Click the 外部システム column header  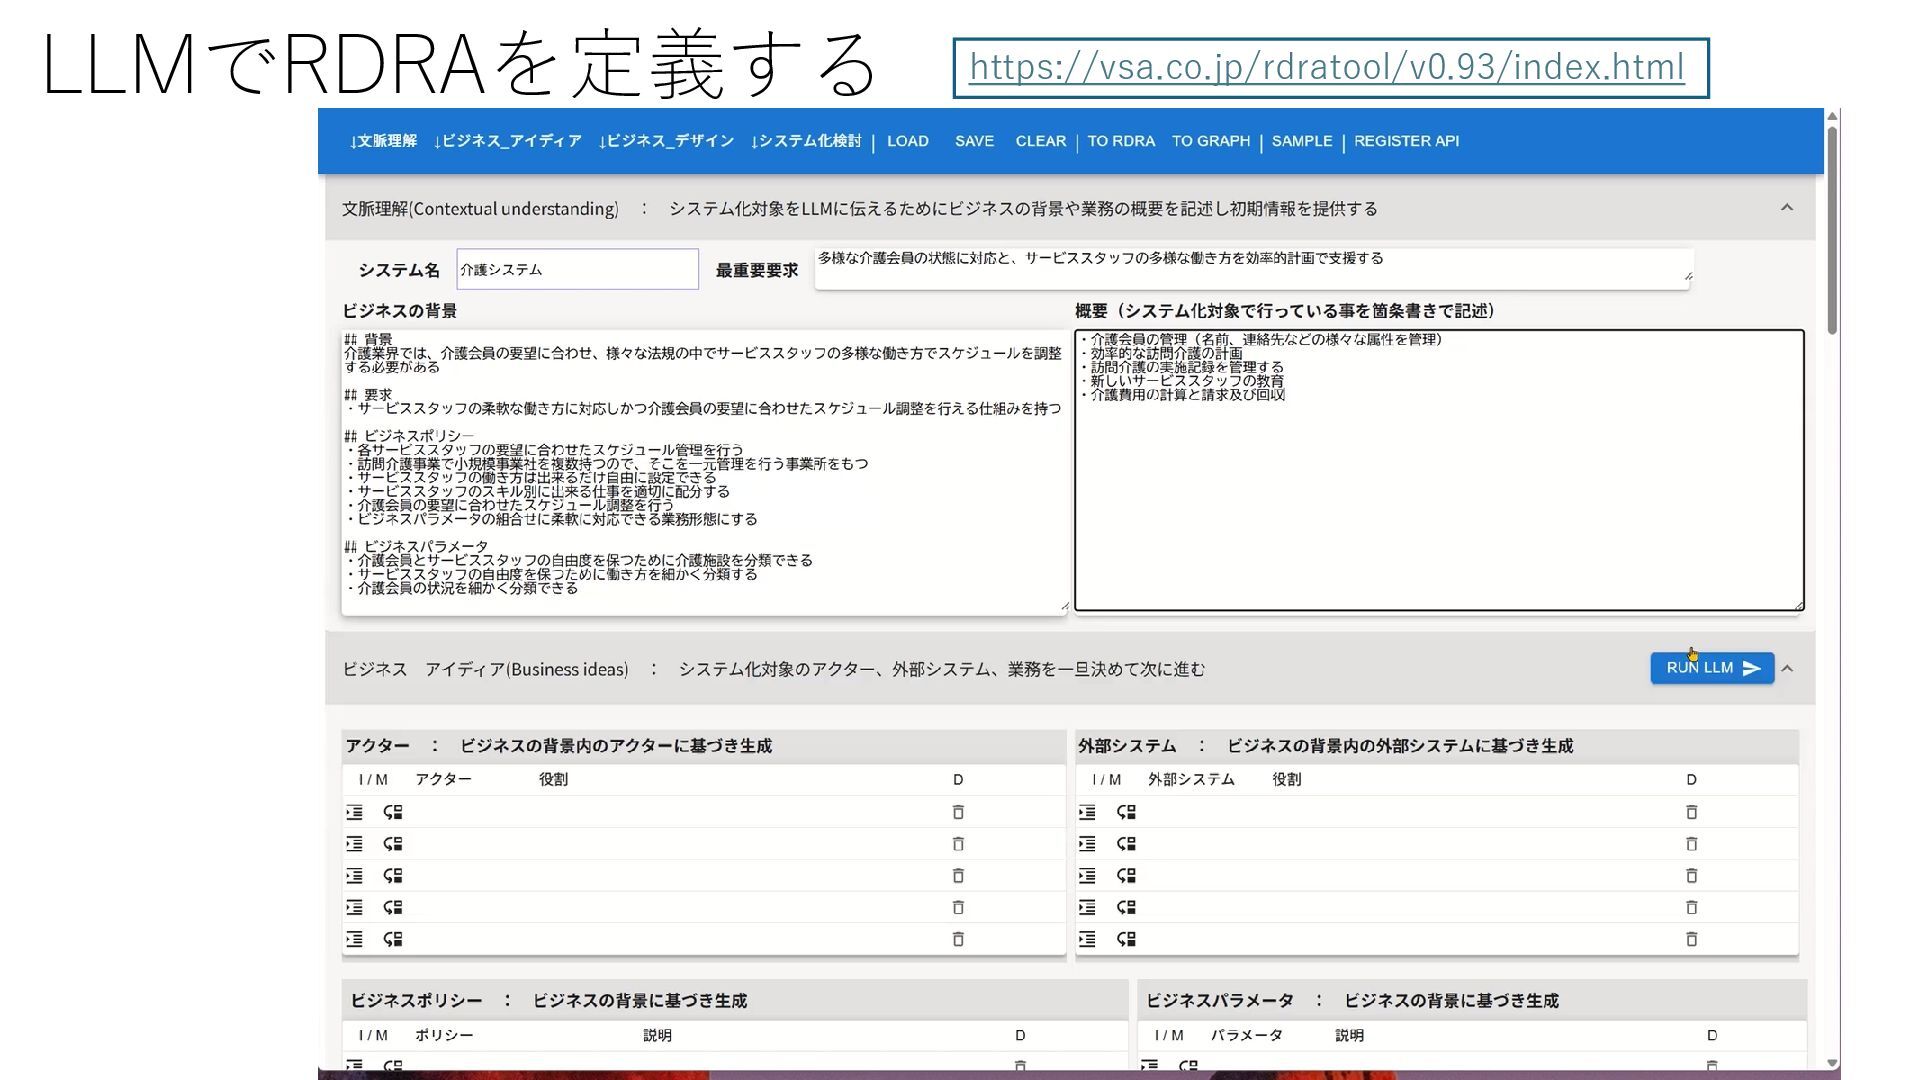1191,779
